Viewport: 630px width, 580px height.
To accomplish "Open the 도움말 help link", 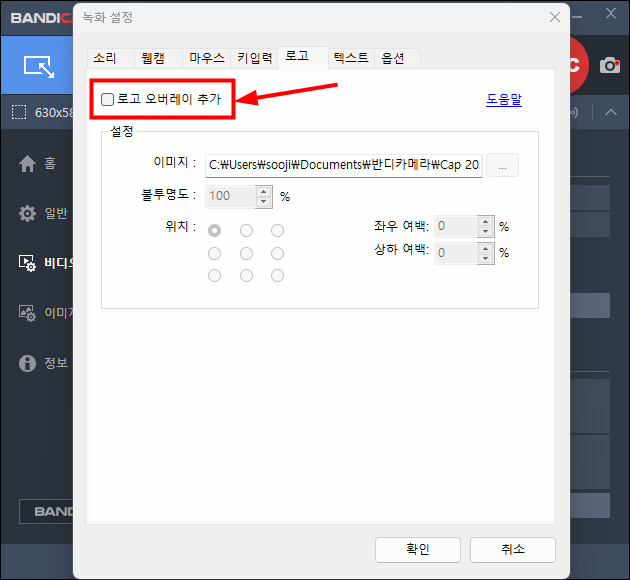I will (x=504, y=100).
